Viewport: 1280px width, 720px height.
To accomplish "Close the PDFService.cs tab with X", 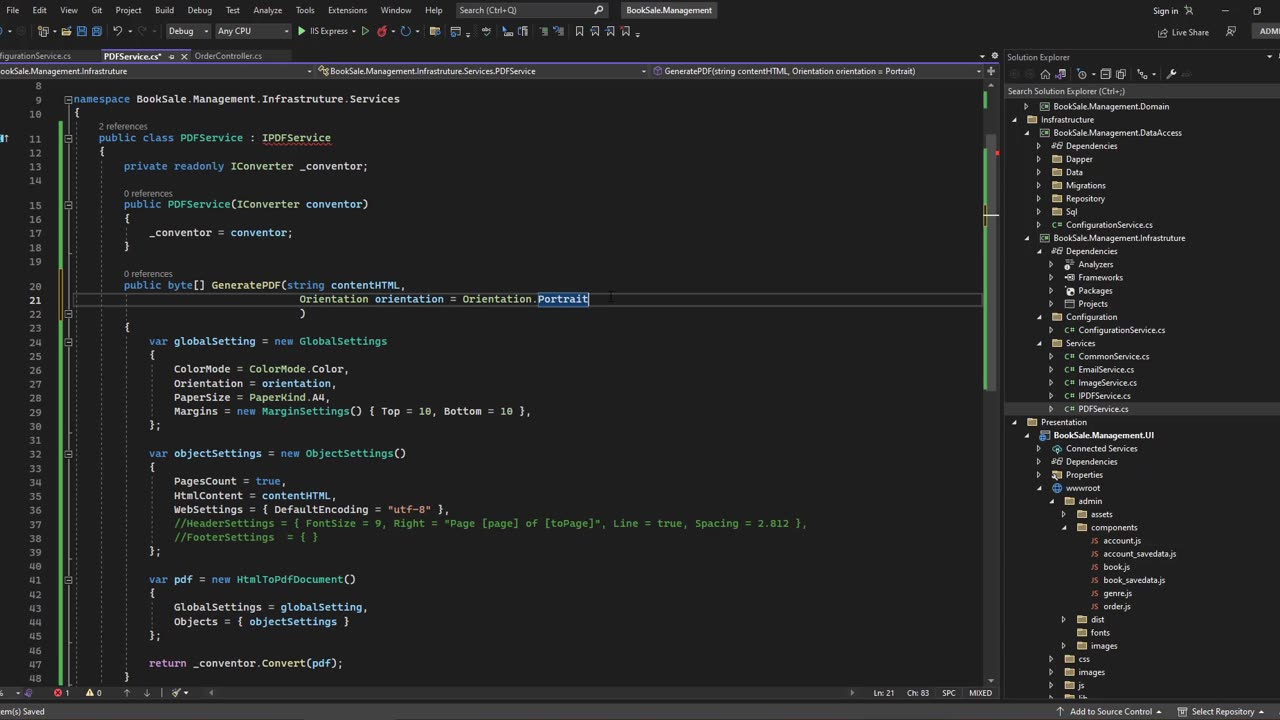I will (184, 57).
